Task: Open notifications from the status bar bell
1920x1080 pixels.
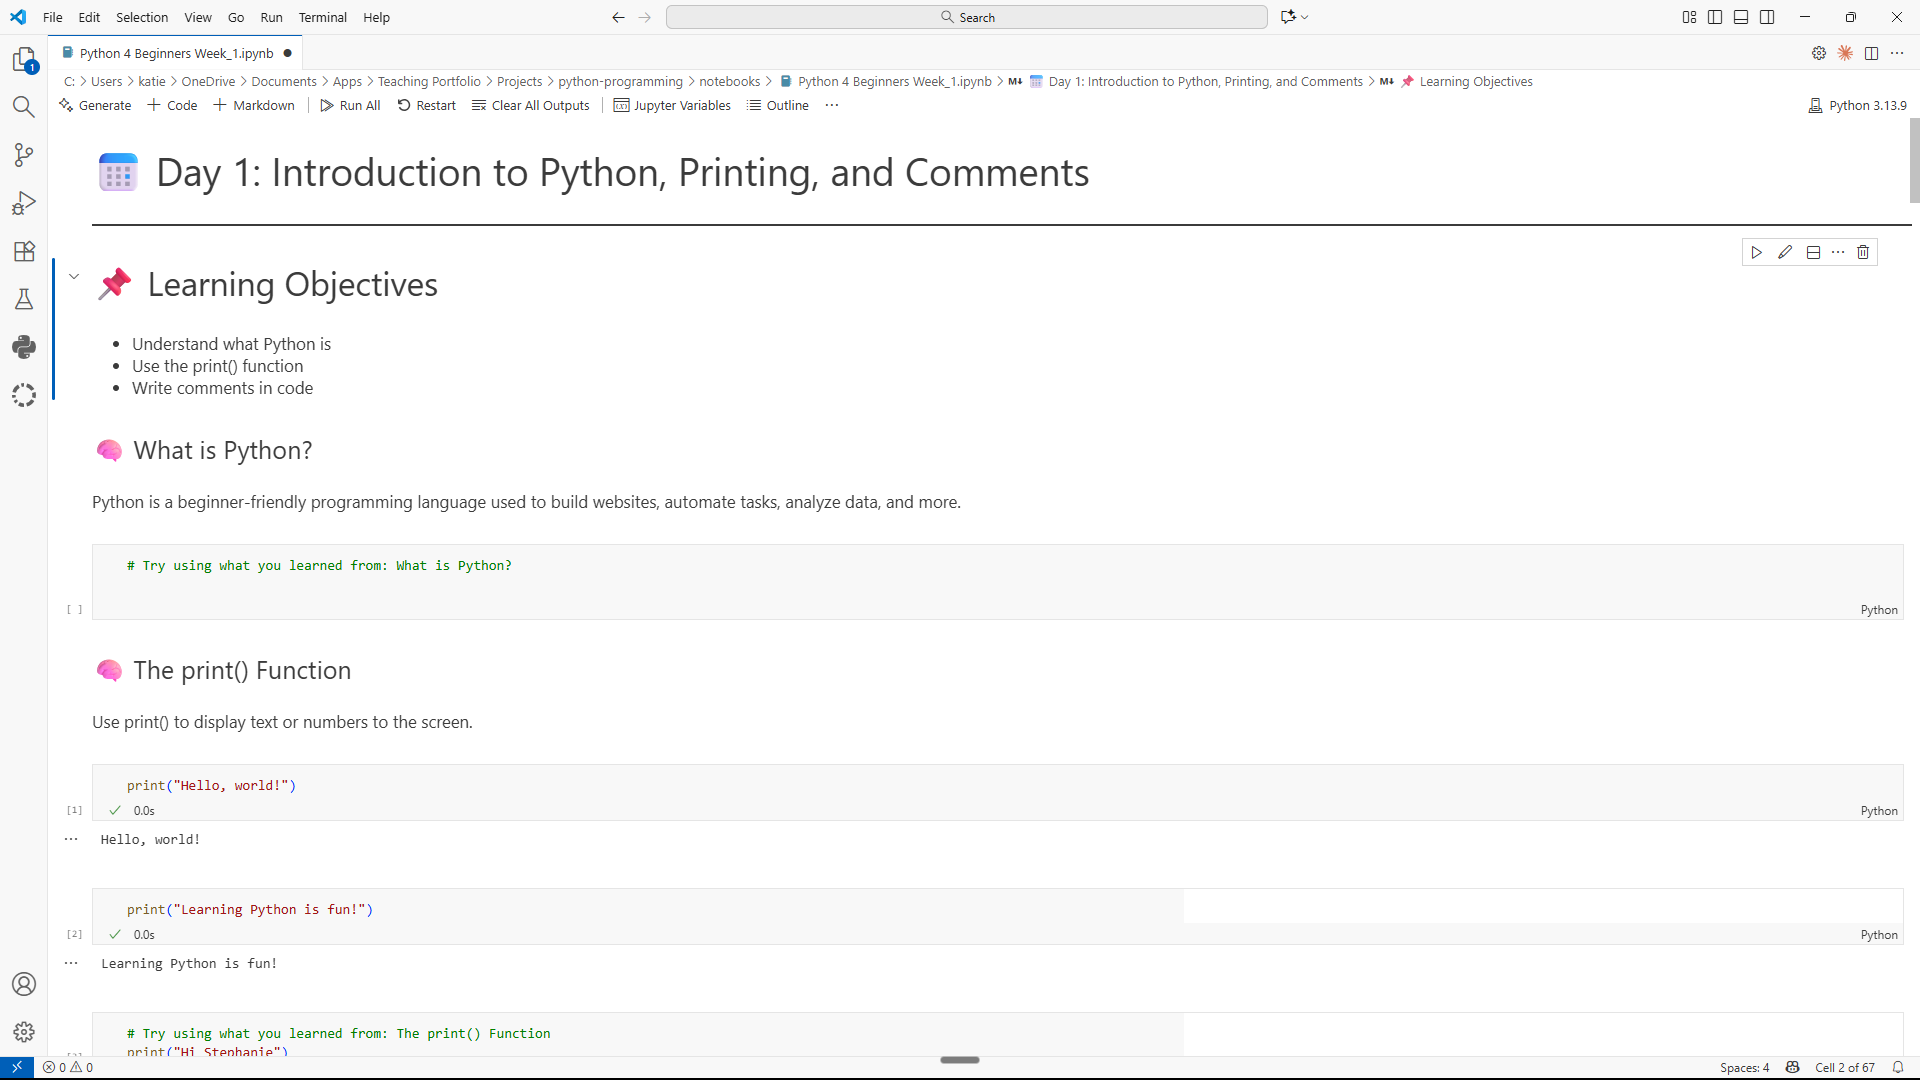Action: point(1898,1067)
